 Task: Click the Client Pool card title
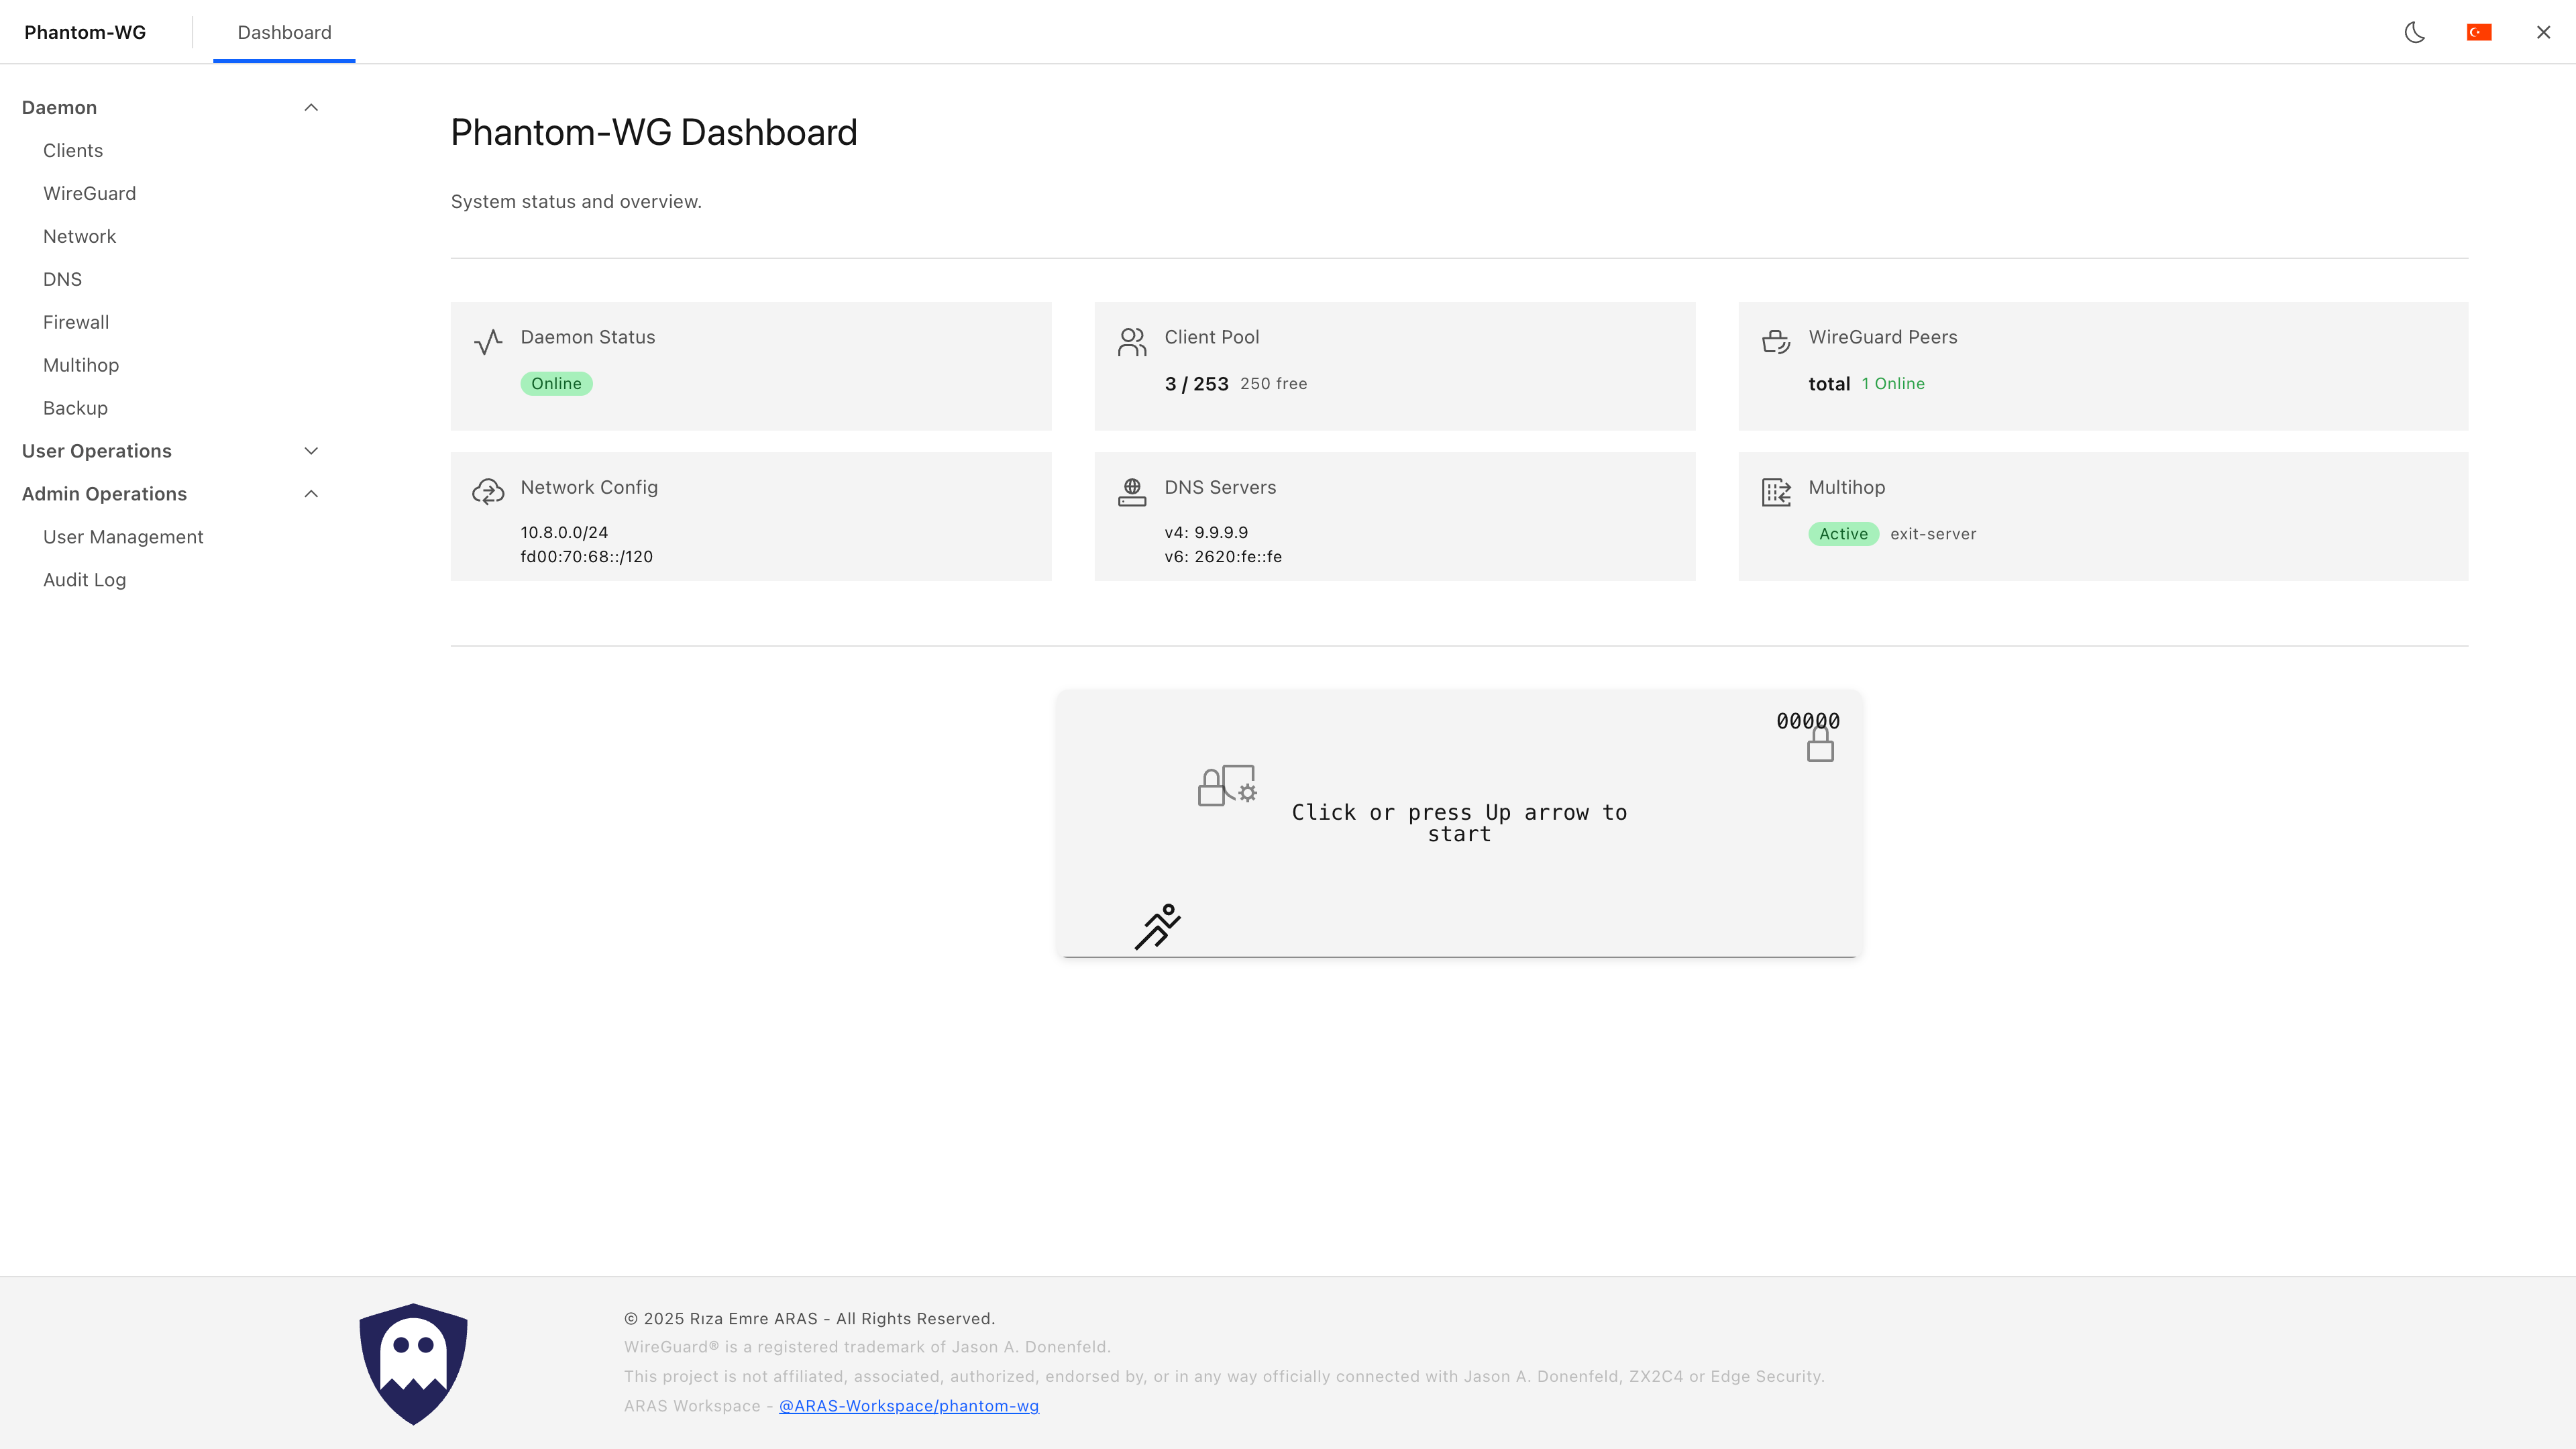(x=1212, y=337)
